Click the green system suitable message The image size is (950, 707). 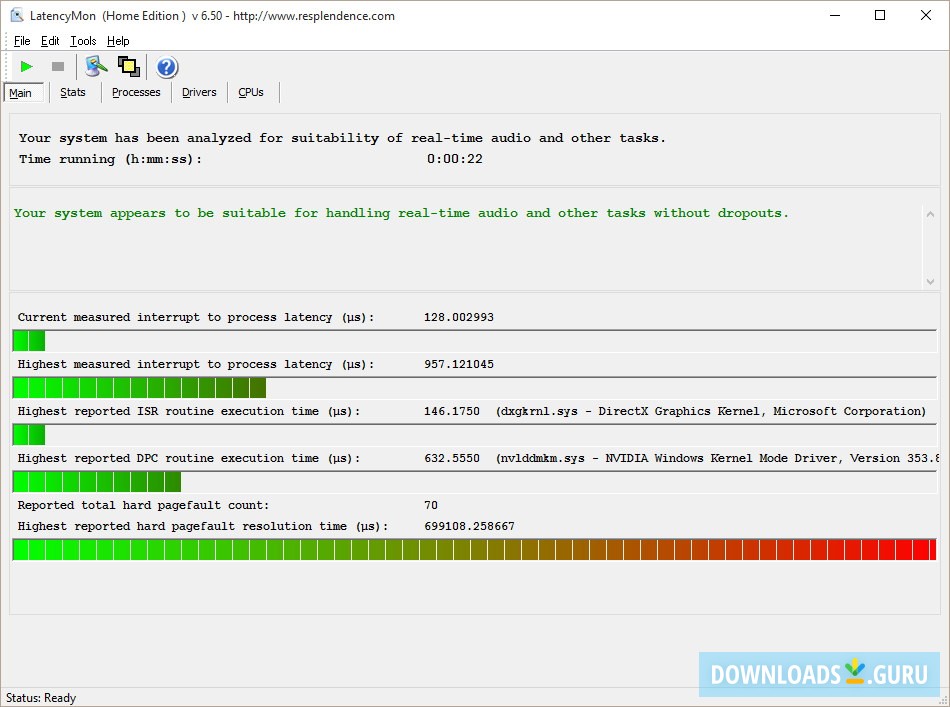401,213
